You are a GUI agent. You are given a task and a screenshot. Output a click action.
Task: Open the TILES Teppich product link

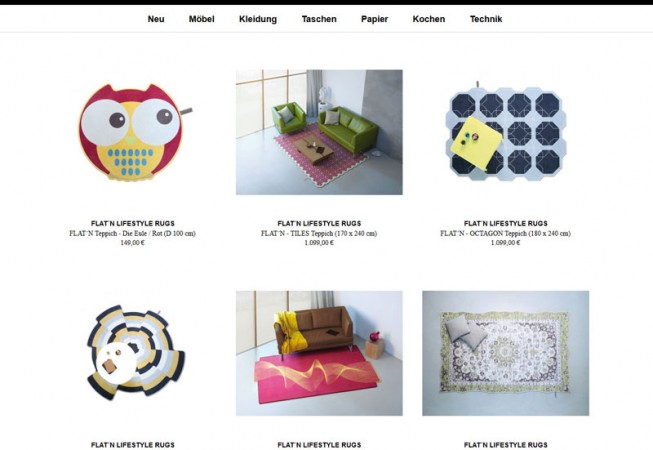tap(319, 234)
